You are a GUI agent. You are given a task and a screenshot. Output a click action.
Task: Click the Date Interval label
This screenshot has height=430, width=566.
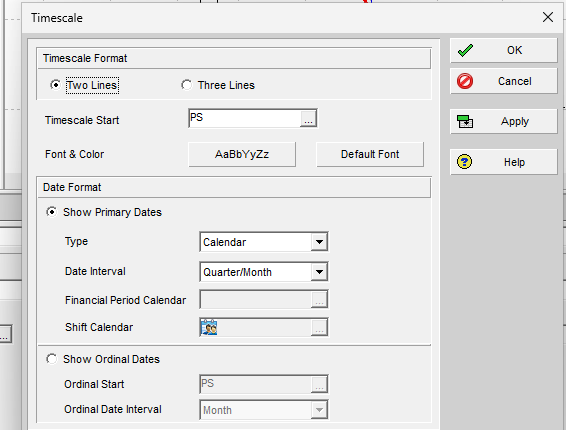click(95, 271)
